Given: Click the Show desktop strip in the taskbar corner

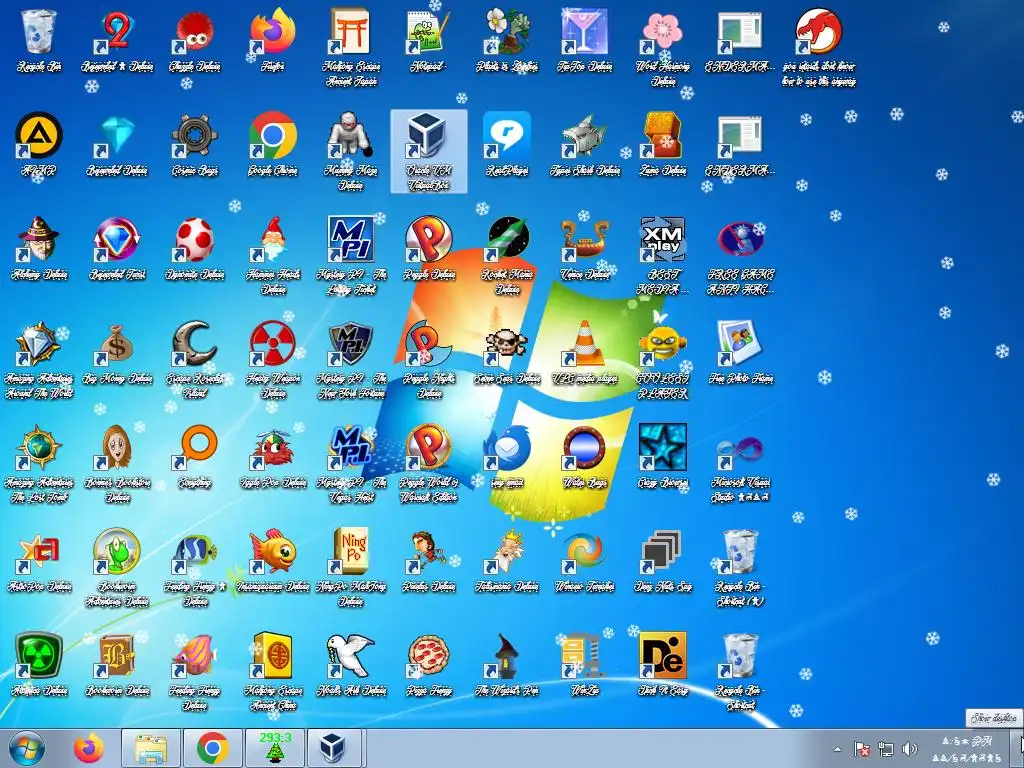Looking at the screenshot, I should (x=1019, y=748).
